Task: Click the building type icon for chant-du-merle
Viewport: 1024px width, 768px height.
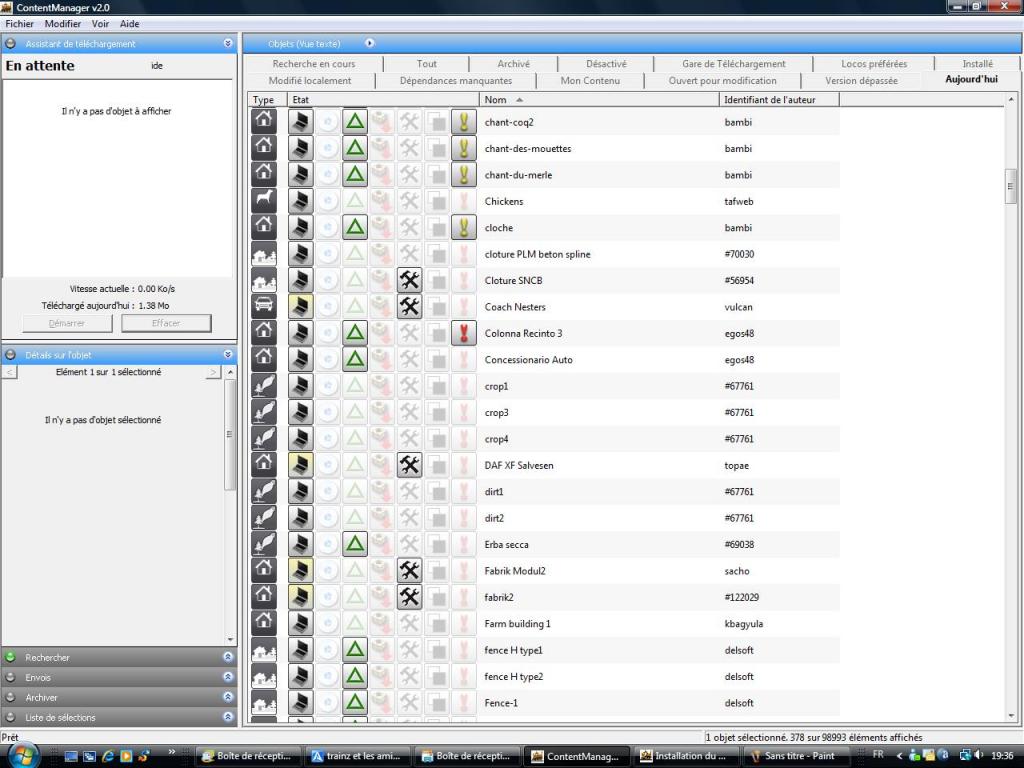Action: [264, 174]
